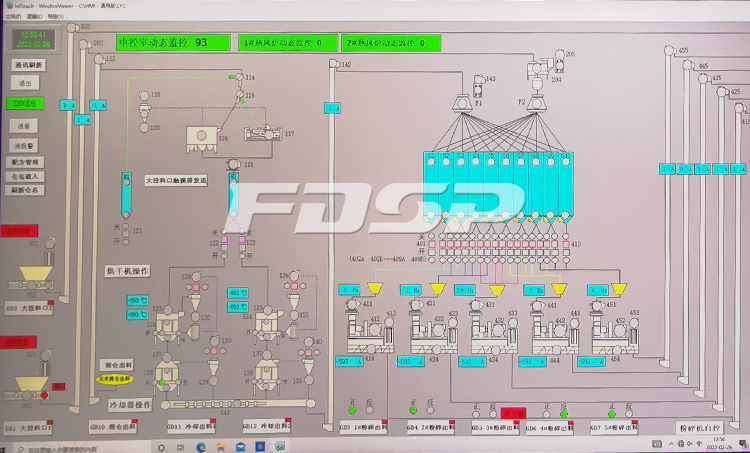This screenshot has width=750, height=453.
Task: Open the 粉碎机自控 auto control panel
Action: 699,426
